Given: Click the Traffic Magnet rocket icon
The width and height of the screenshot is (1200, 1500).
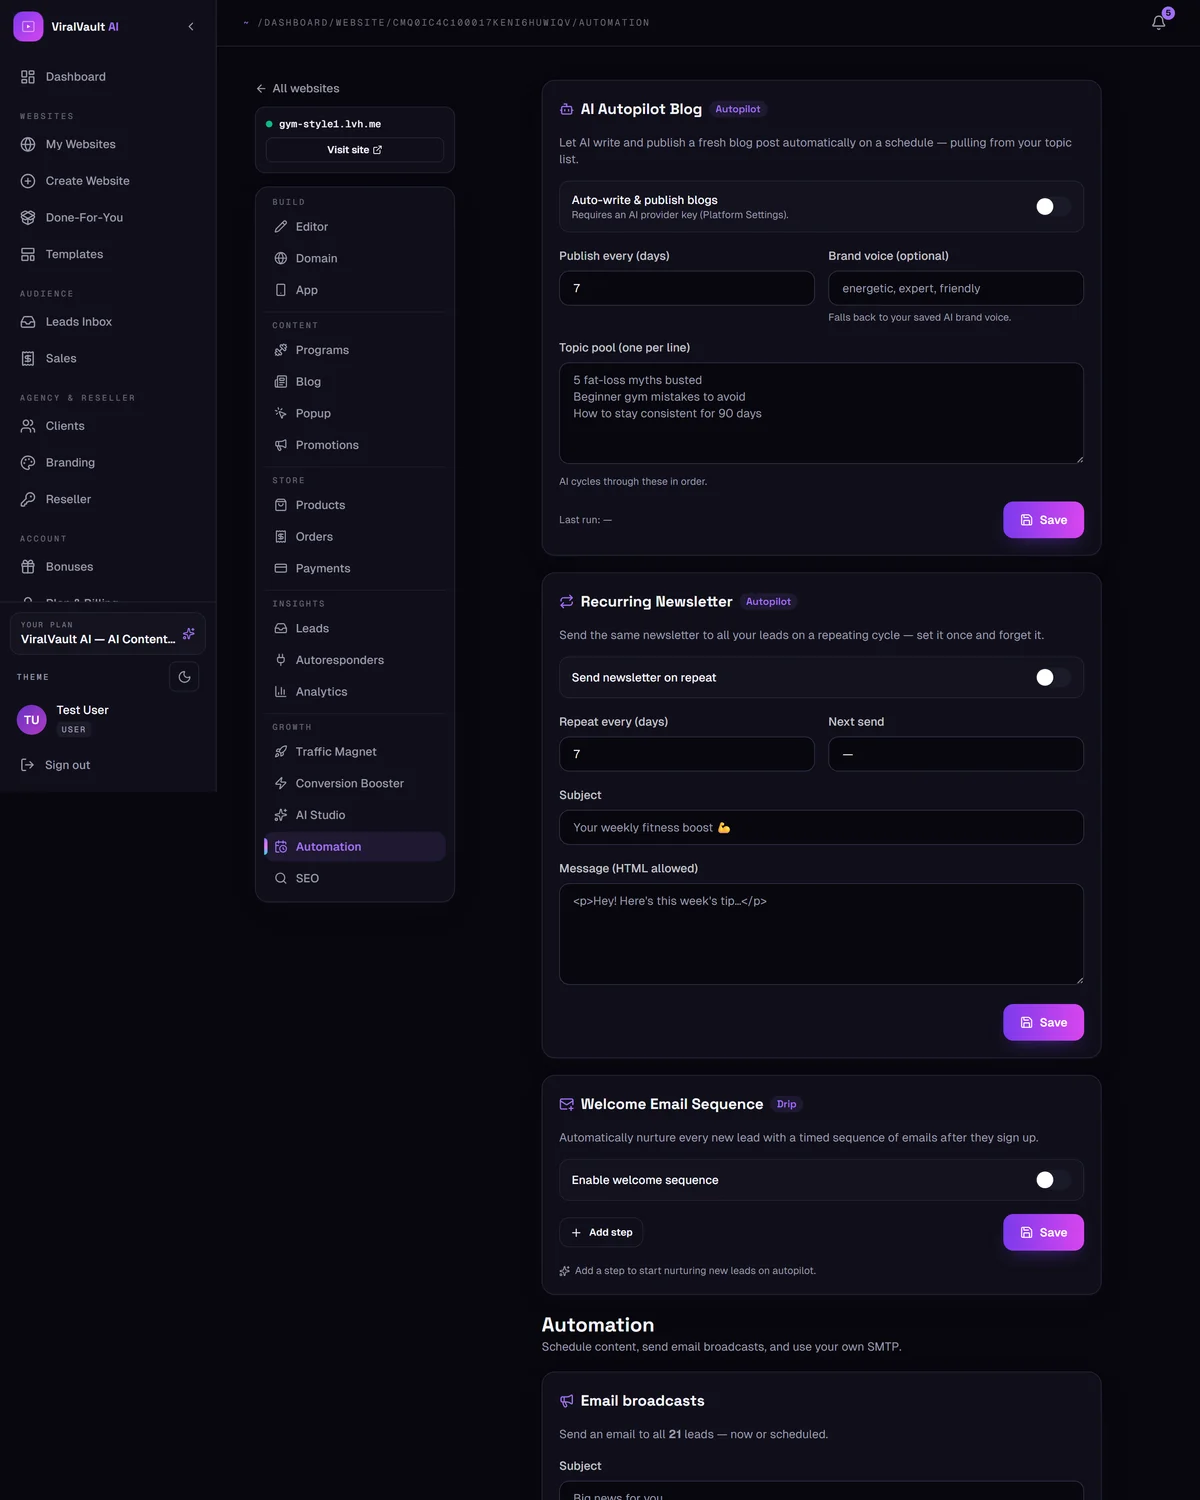Looking at the screenshot, I should [281, 752].
